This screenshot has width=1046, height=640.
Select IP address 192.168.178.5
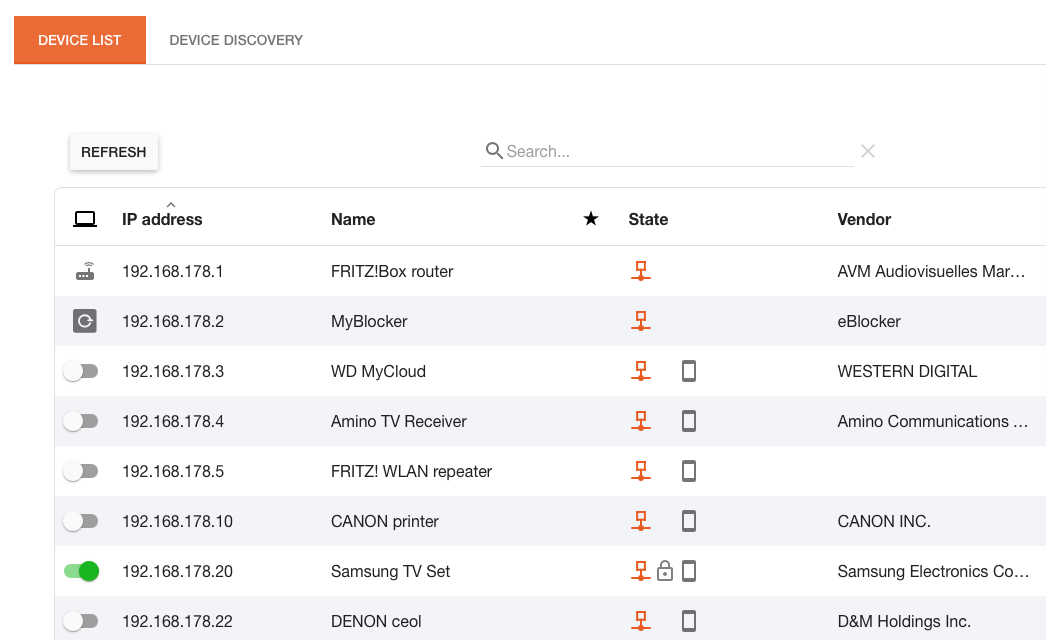[x=173, y=472]
